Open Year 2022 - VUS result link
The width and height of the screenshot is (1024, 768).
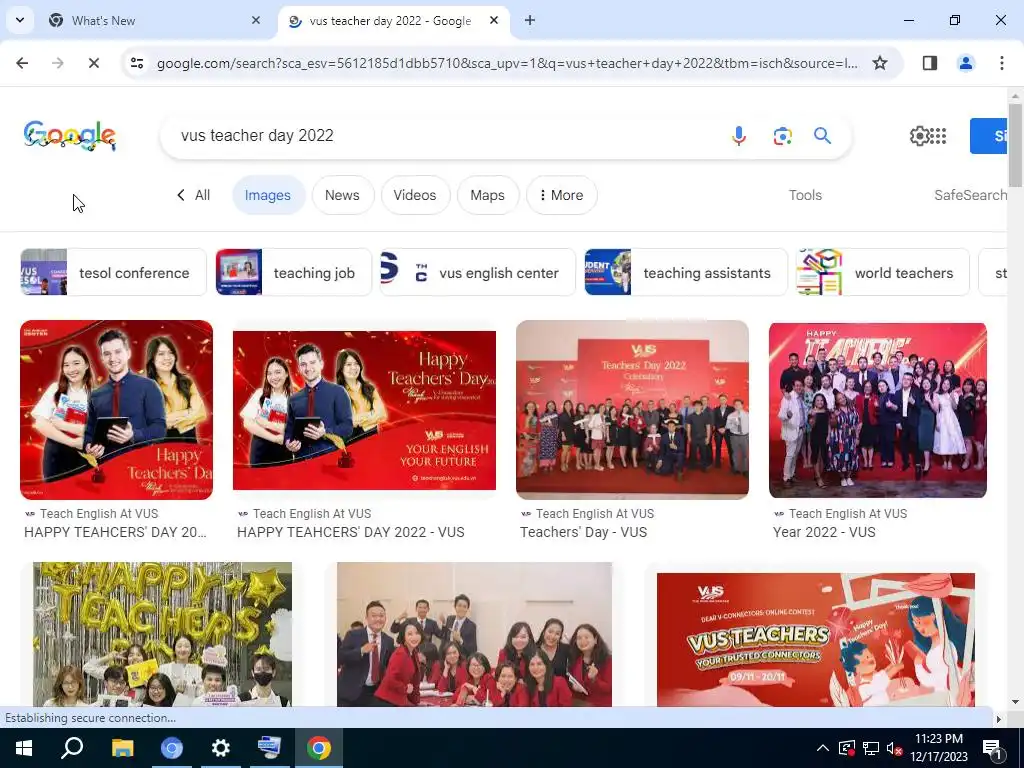[824, 532]
